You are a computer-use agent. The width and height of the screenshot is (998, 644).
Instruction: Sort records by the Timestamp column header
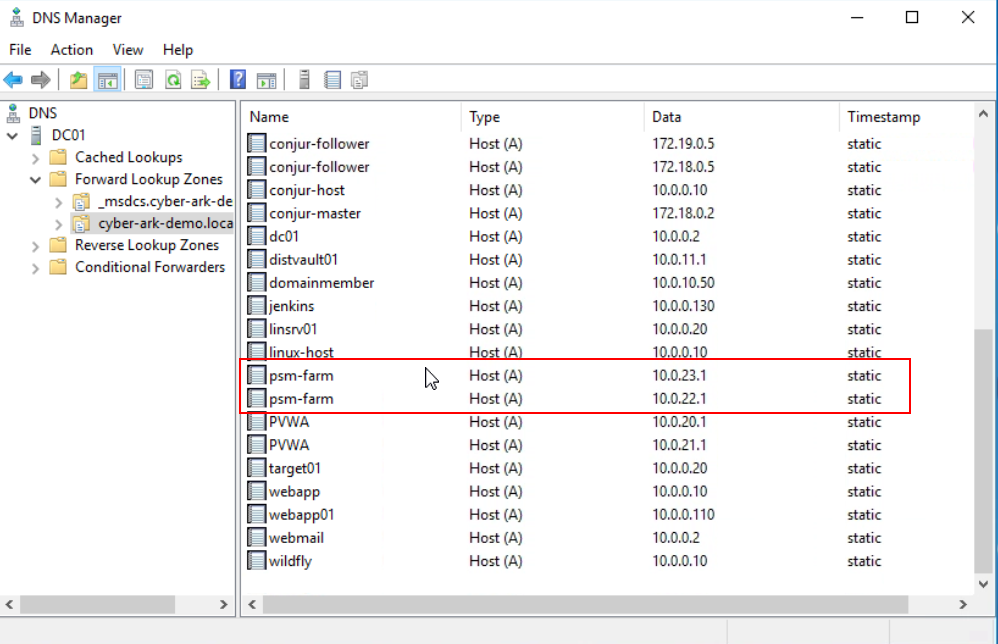[x=906, y=117]
